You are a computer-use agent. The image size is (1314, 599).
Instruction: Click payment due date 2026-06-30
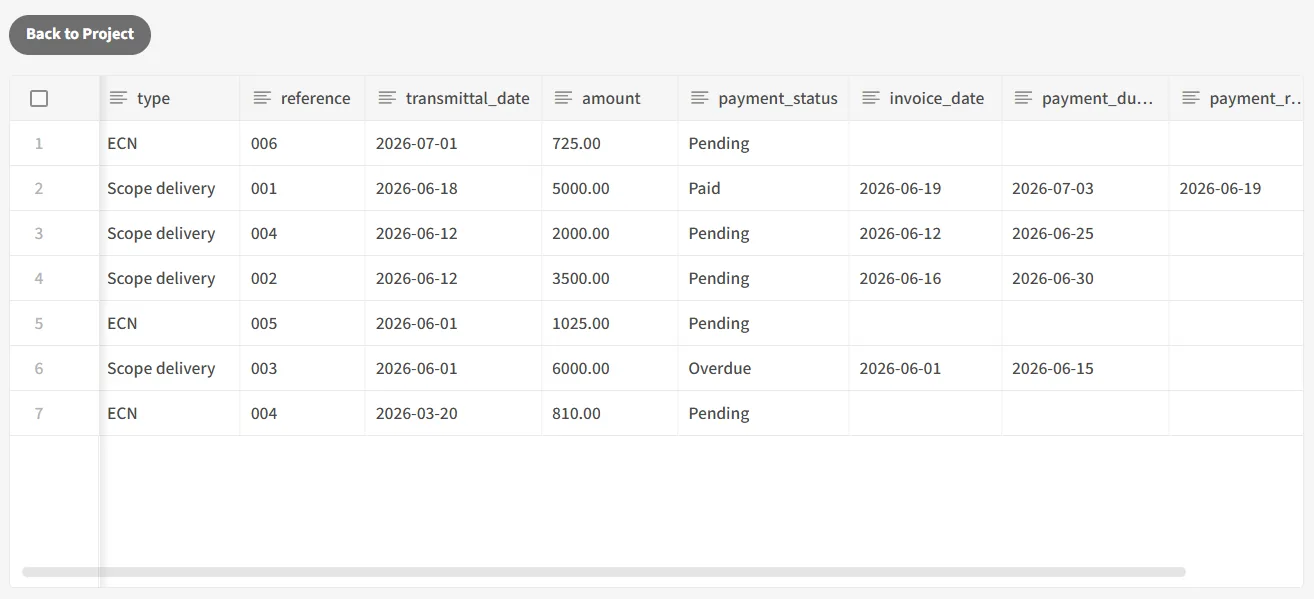point(1086,278)
